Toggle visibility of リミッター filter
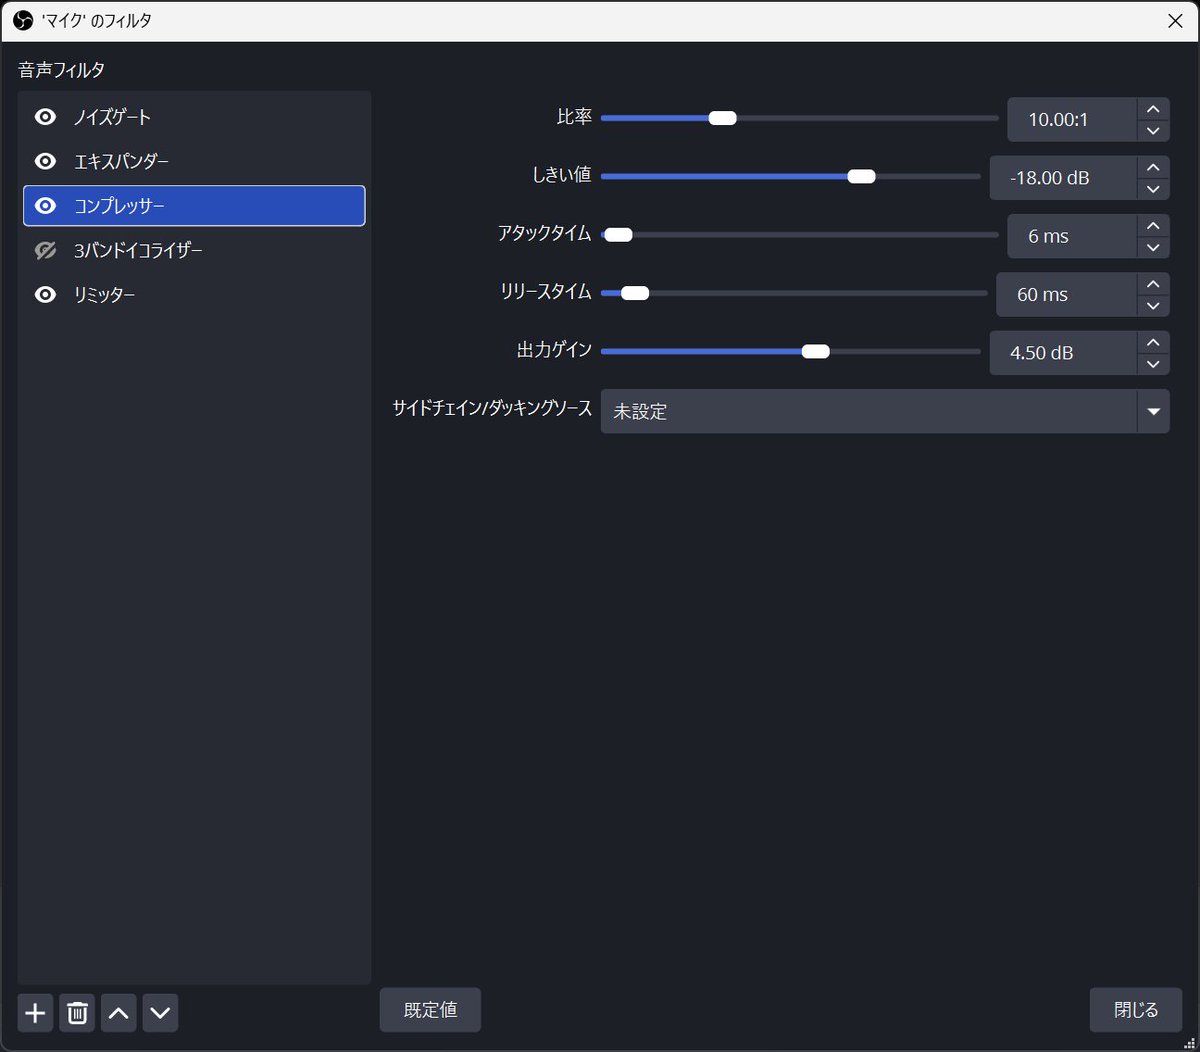 [45, 294]
